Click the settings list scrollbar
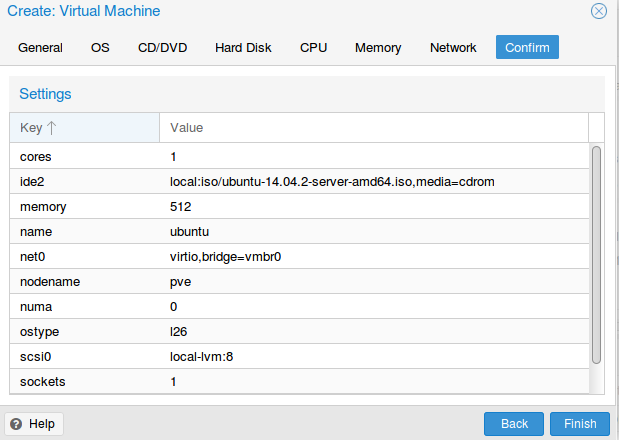Viewport: 619px width, 440px height. click(x=596, y=255)
